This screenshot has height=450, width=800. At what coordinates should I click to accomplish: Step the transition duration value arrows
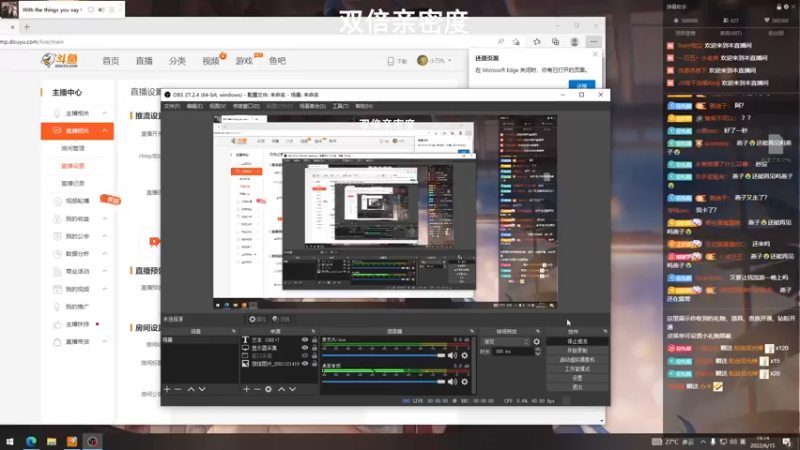tap(537, 352)
